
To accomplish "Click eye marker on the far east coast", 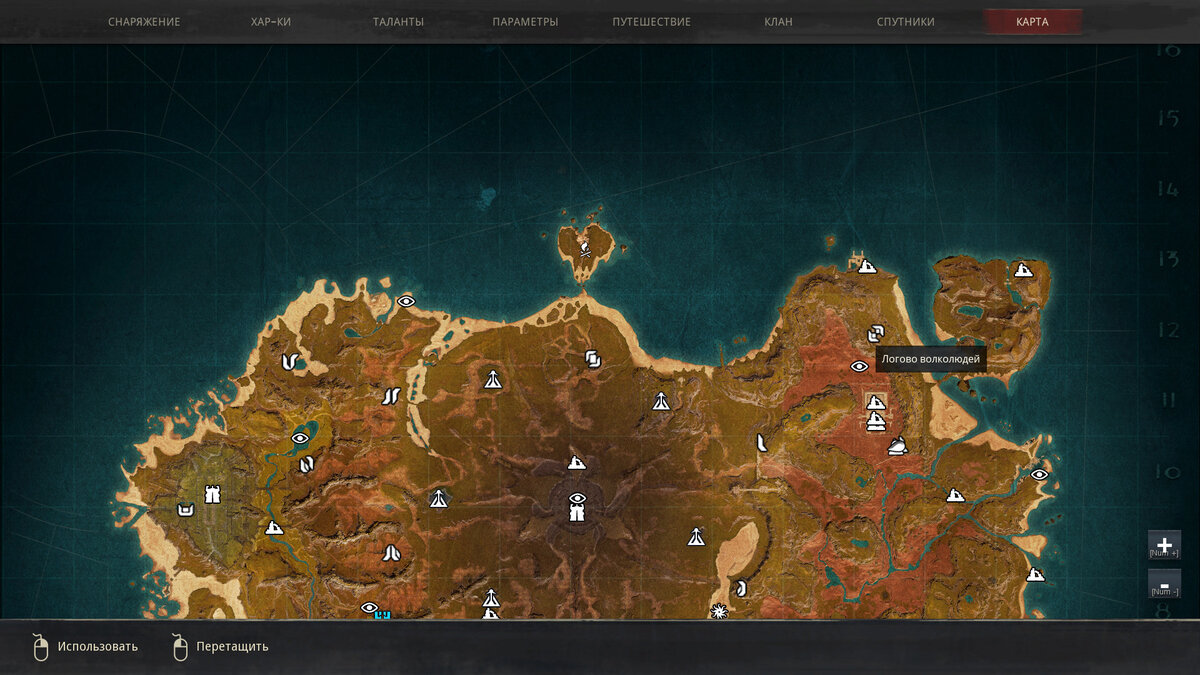I will tap(1039, 474).
